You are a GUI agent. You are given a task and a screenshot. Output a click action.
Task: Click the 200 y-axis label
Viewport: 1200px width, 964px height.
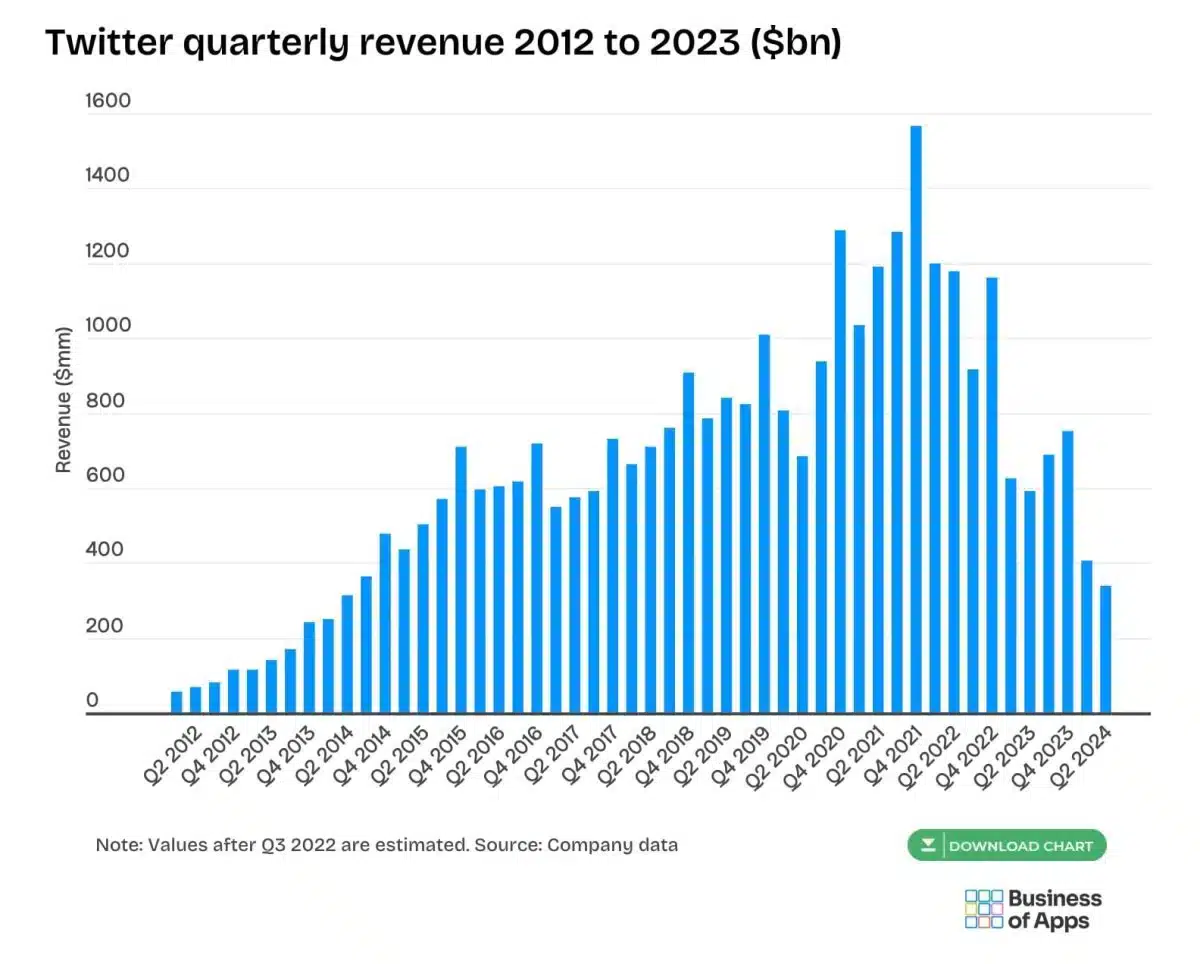click(104, 626)
